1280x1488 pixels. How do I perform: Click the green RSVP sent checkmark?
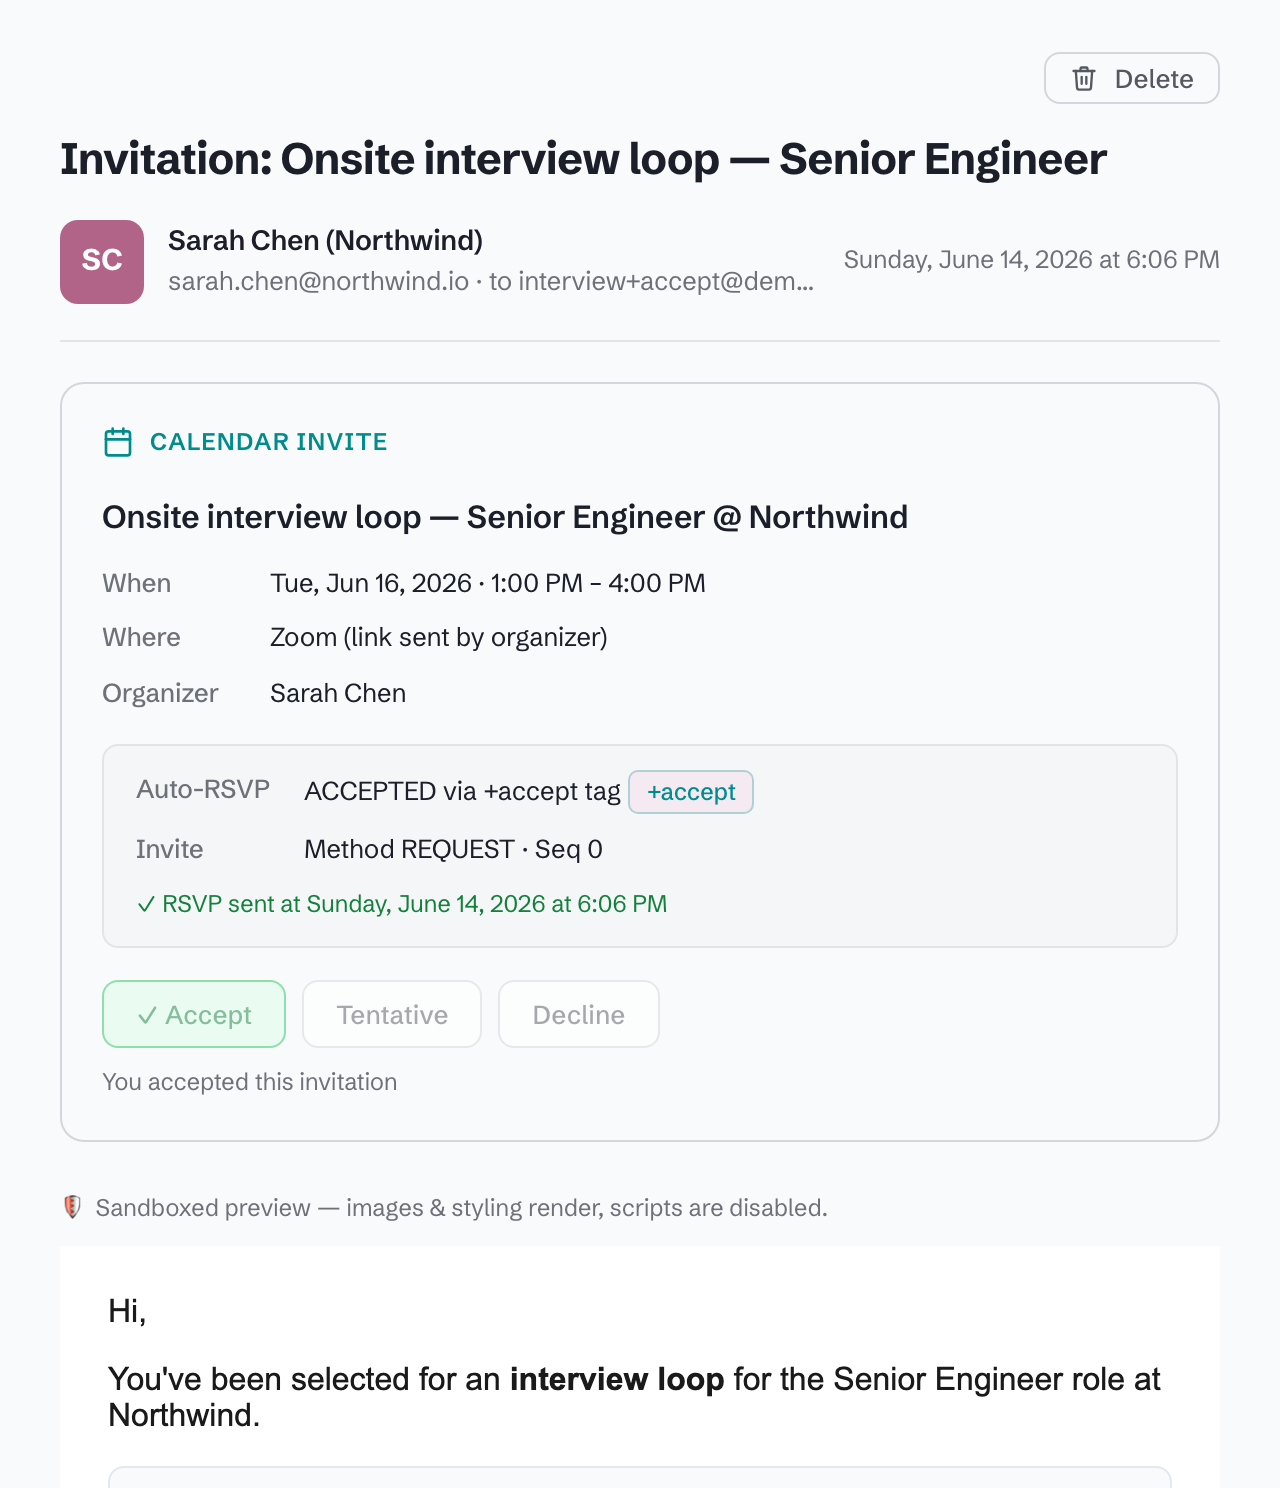pyautogui.click(x=146, y=904)
